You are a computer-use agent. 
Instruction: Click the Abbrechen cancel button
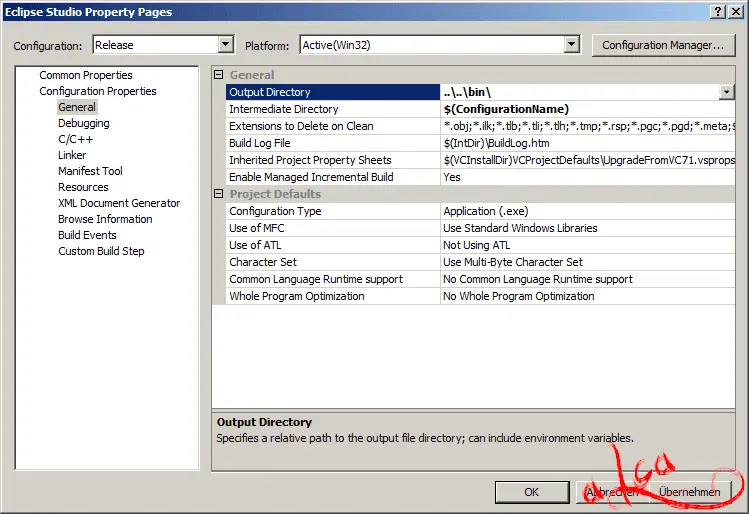[x=613, y=492]
